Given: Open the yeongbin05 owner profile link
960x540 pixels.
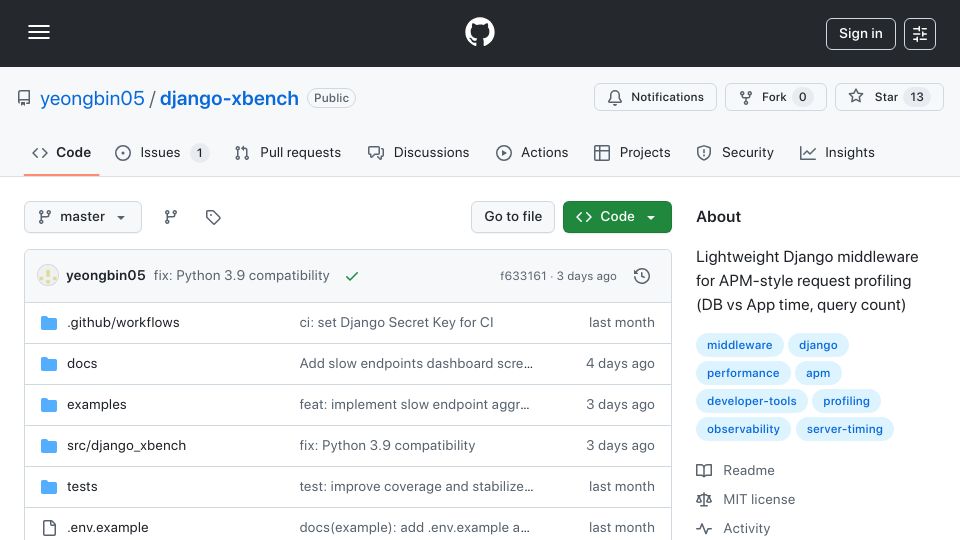Looking at the screenshot, I should [x=92, y=98].
